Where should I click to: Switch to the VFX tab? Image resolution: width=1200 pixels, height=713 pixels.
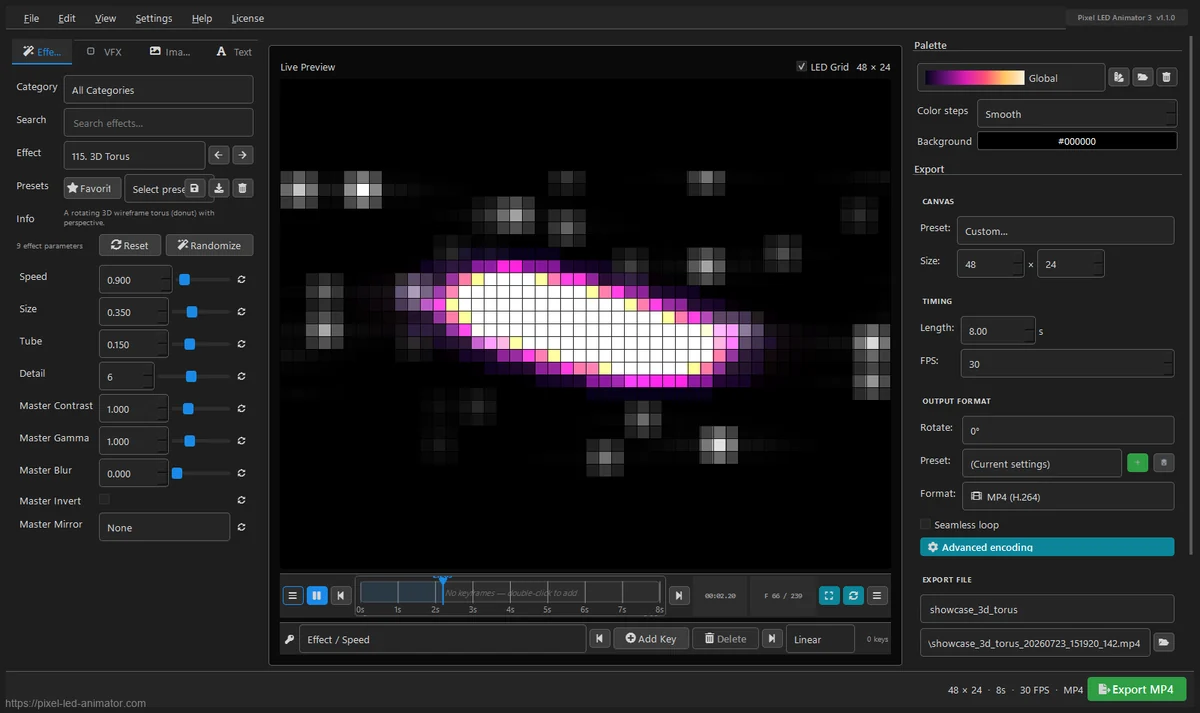tap(104, 51)
